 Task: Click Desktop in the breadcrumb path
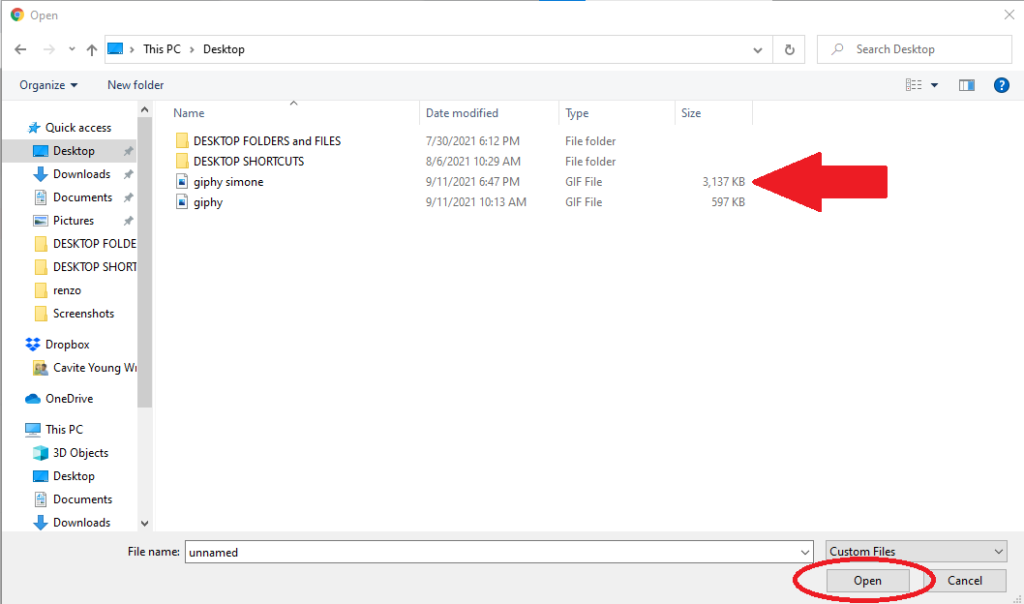point(223,48)
